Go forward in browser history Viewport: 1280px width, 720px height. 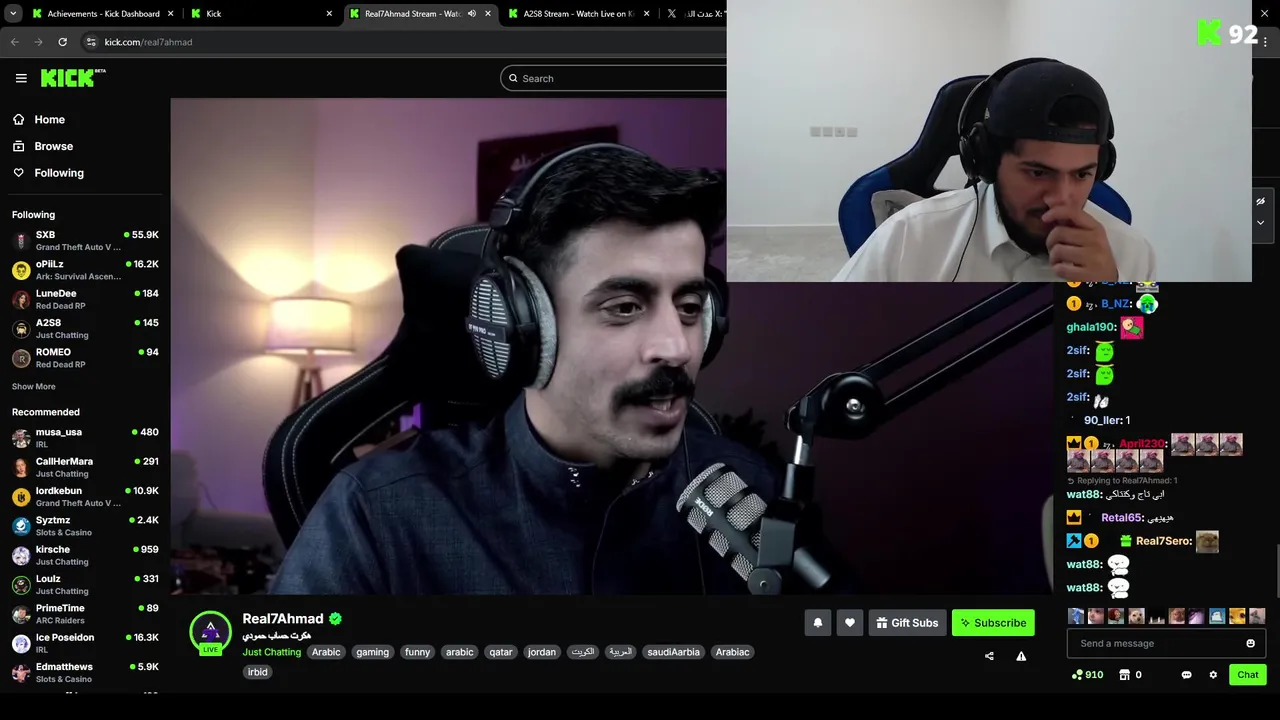click(x=38, y=42)
